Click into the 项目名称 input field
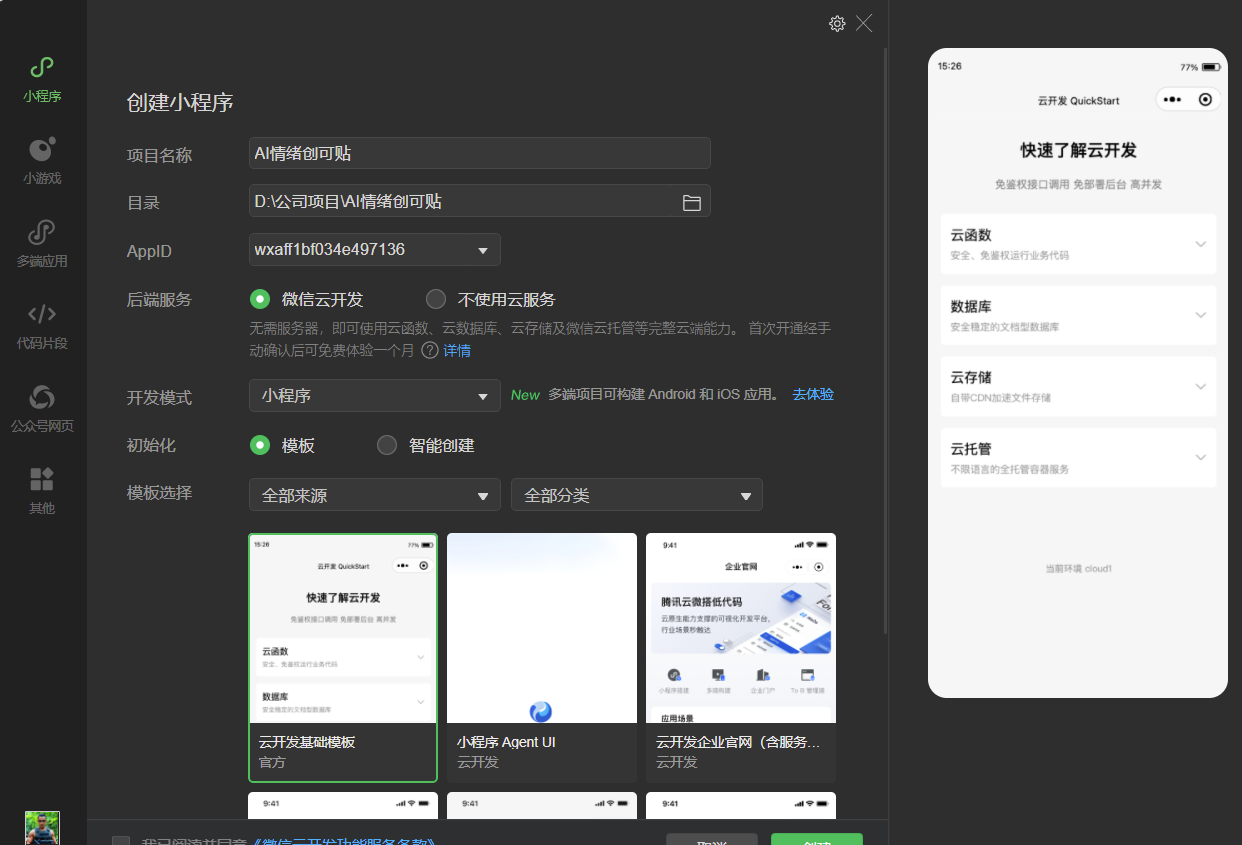Screen dimensions: 1242x845 [x=480, y=153]
